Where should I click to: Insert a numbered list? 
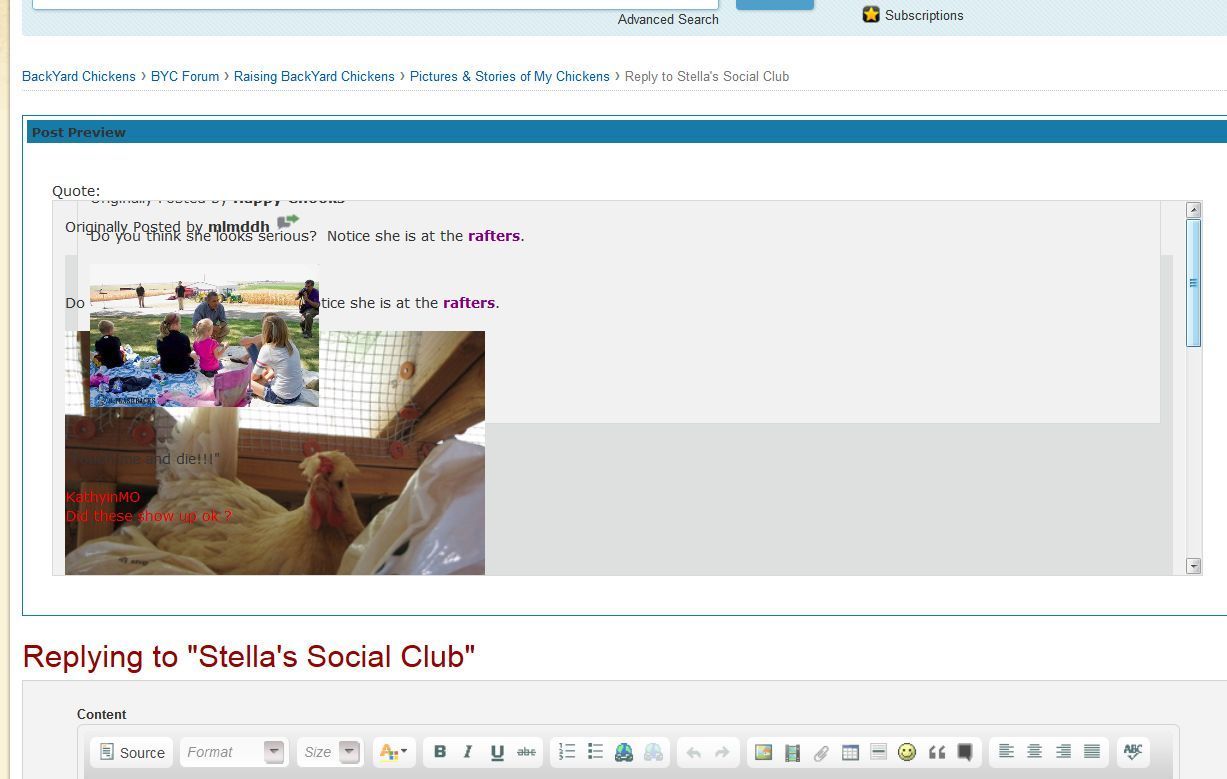click(567, 752)
